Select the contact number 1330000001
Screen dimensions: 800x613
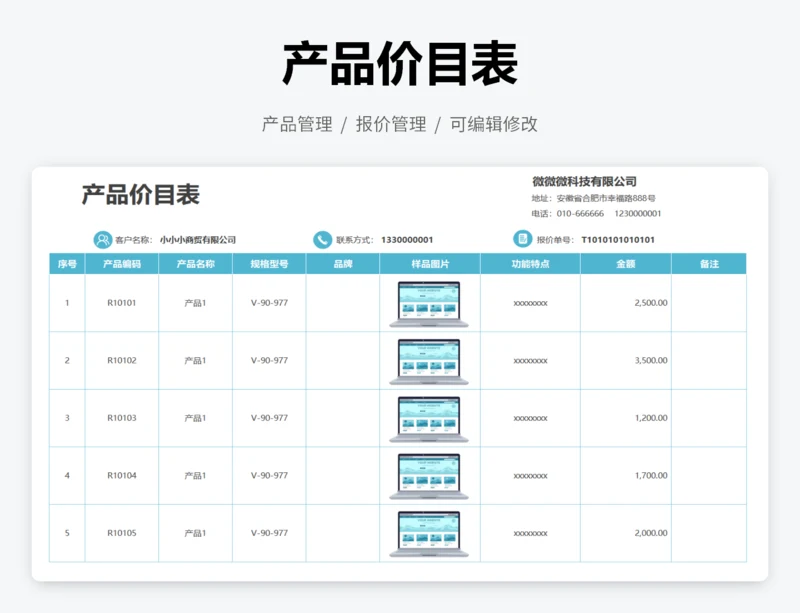click(407, 240)
